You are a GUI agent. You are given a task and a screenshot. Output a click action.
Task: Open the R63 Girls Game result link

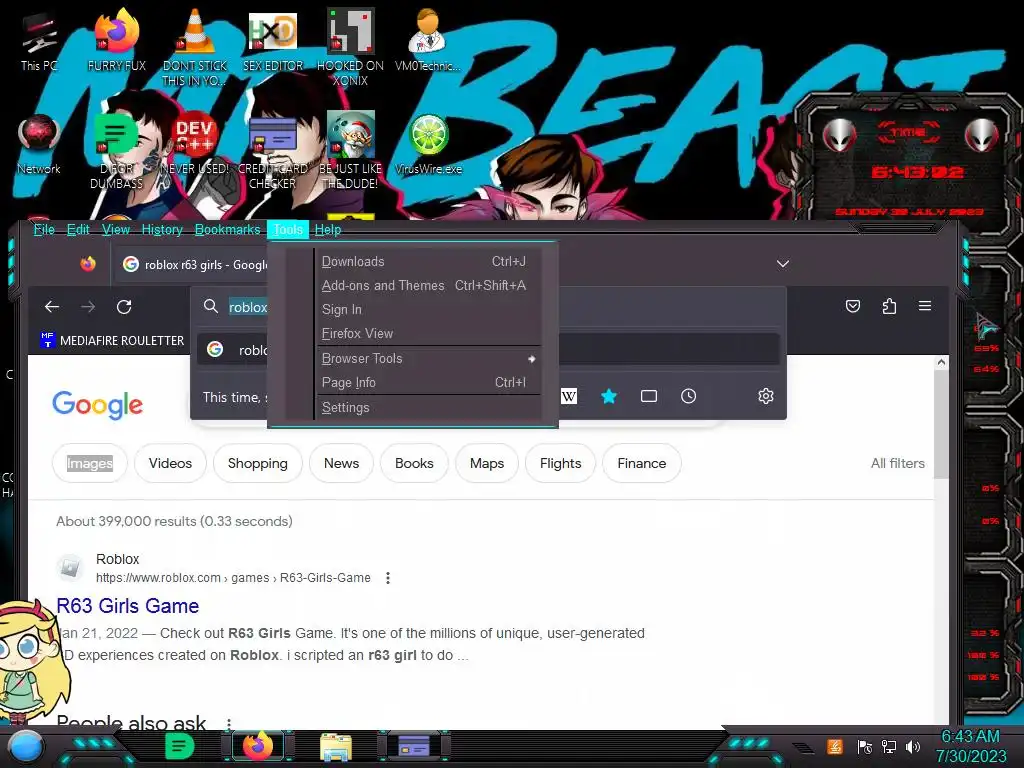(x=127, y=605)
